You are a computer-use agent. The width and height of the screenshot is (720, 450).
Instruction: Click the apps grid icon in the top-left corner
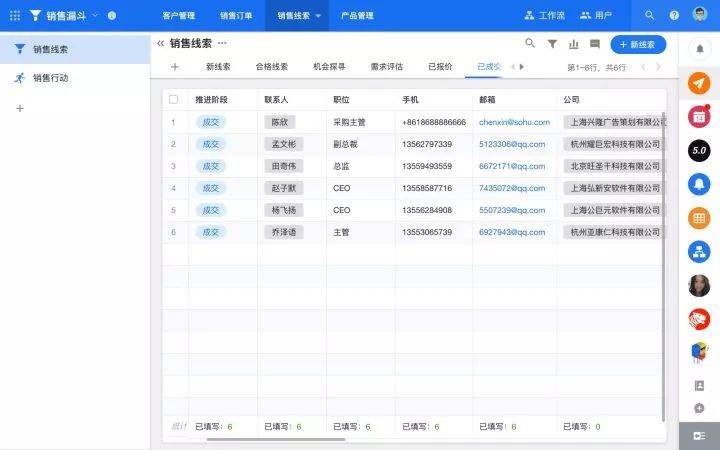pyautogui.click(x=14, y=15)
